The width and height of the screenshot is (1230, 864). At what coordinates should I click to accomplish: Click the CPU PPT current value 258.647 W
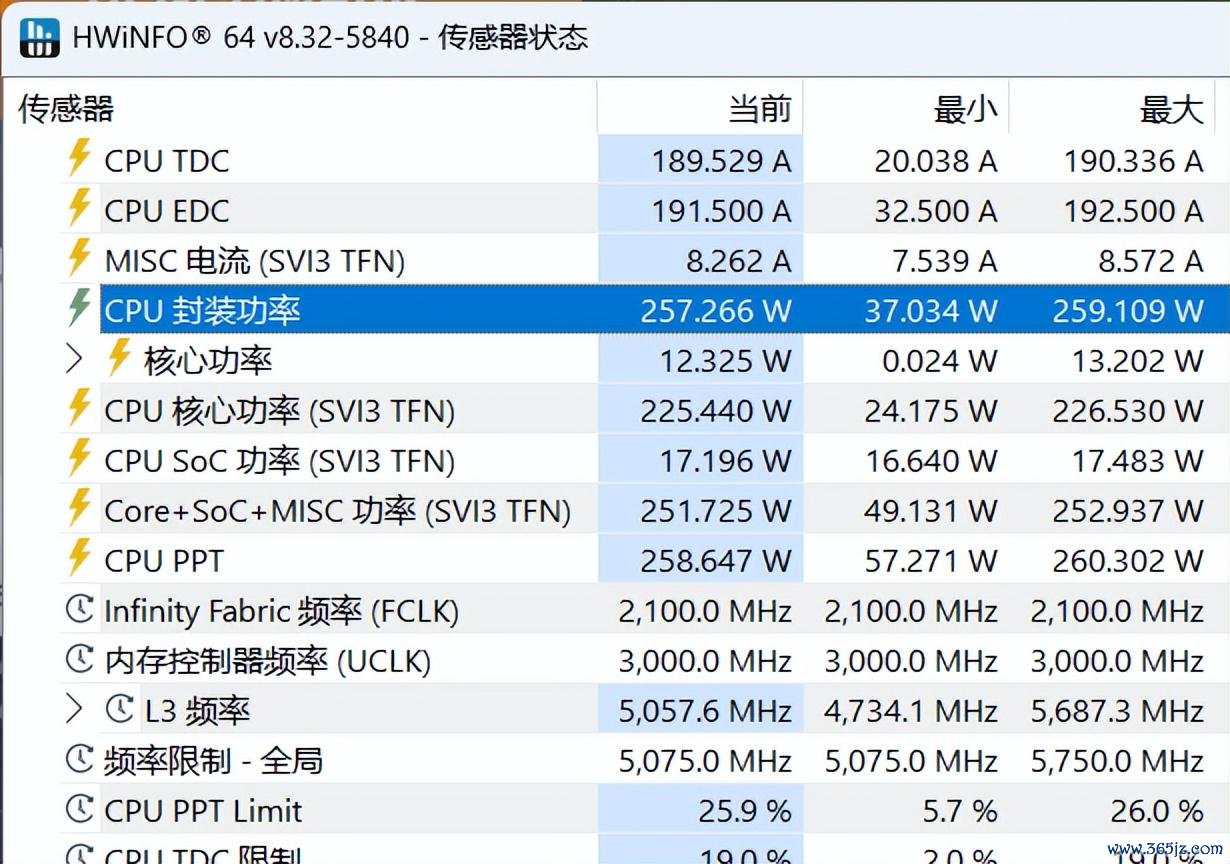click(716, 561)
